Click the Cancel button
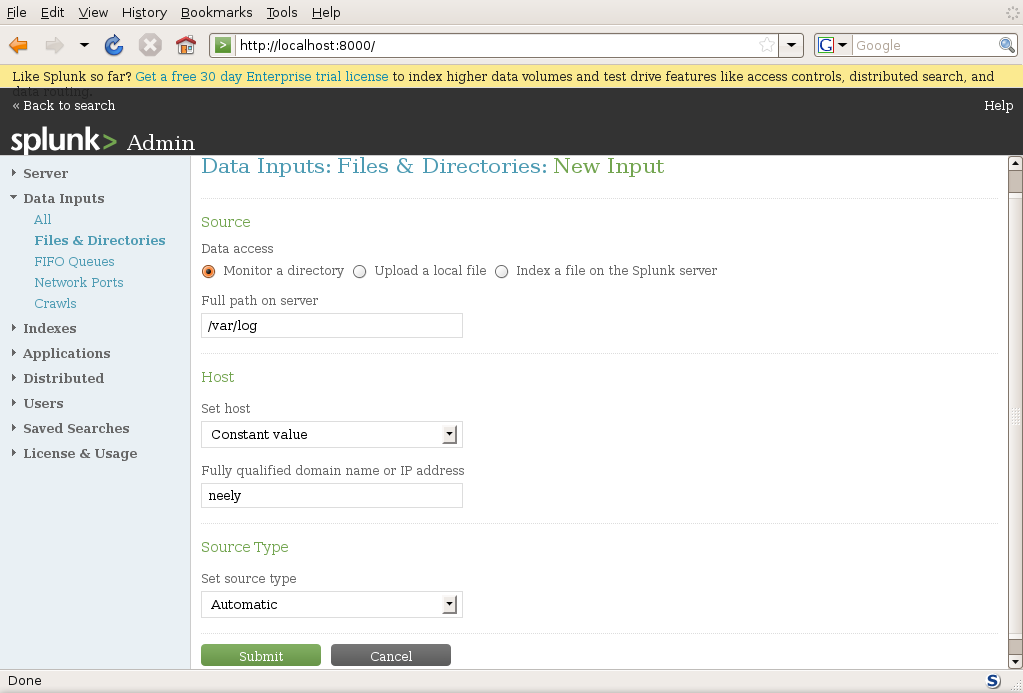The image size is (1023, 693). [391, 656]
